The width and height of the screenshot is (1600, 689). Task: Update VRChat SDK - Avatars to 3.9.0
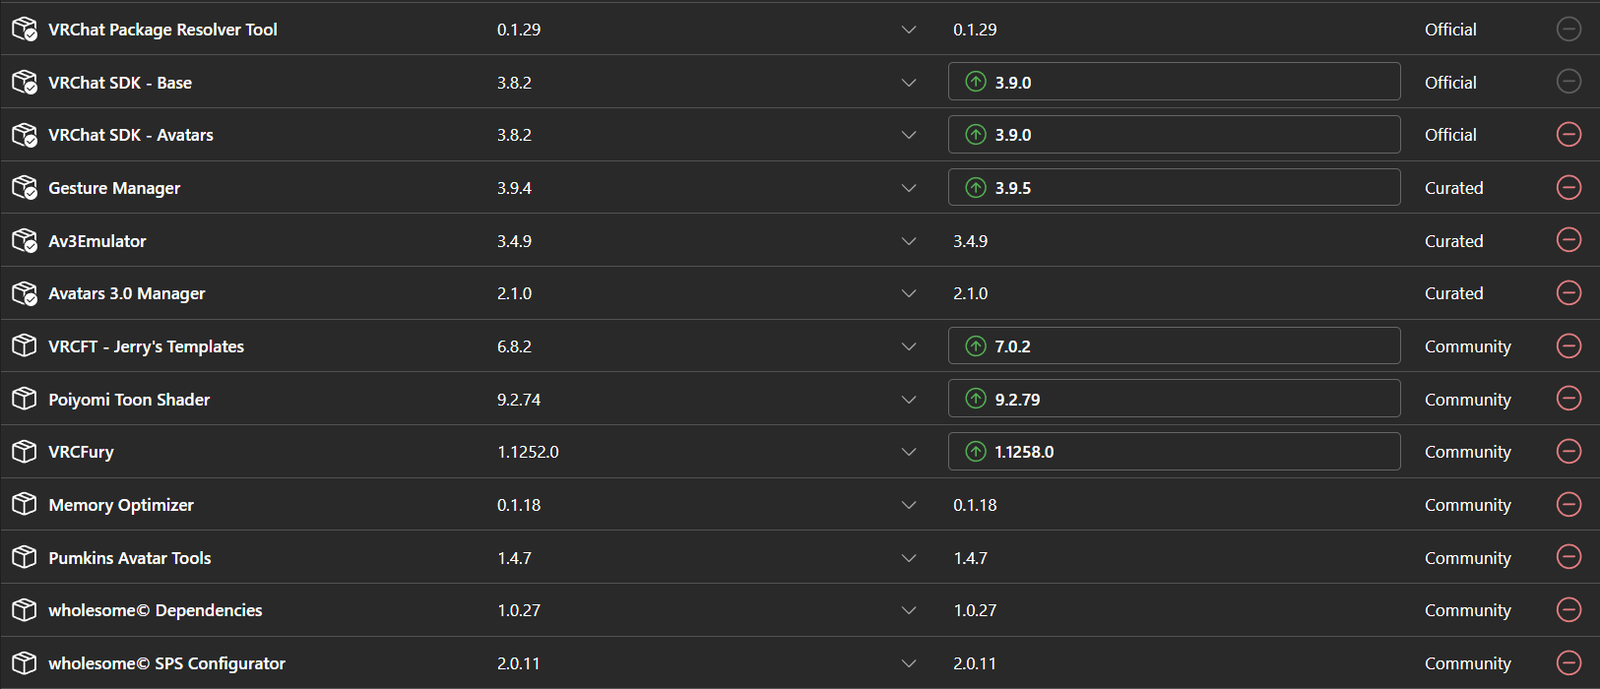(1173, 135)
